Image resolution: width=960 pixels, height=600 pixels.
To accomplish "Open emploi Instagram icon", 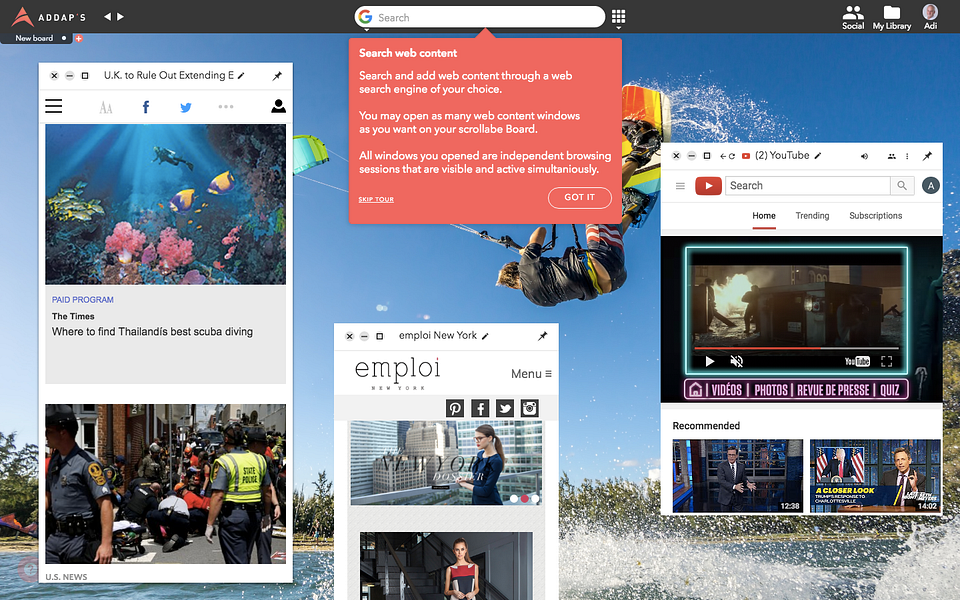I will 530,408.
